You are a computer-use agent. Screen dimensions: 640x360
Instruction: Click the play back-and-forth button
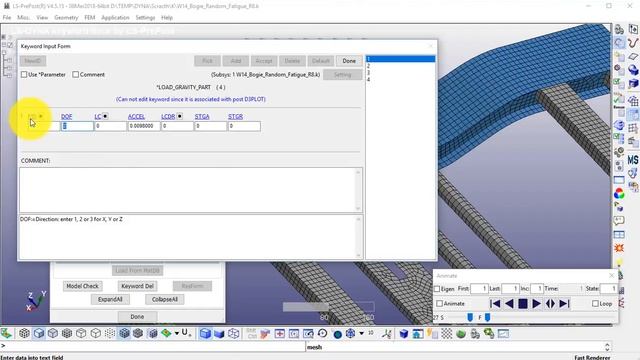pos(550,304)
